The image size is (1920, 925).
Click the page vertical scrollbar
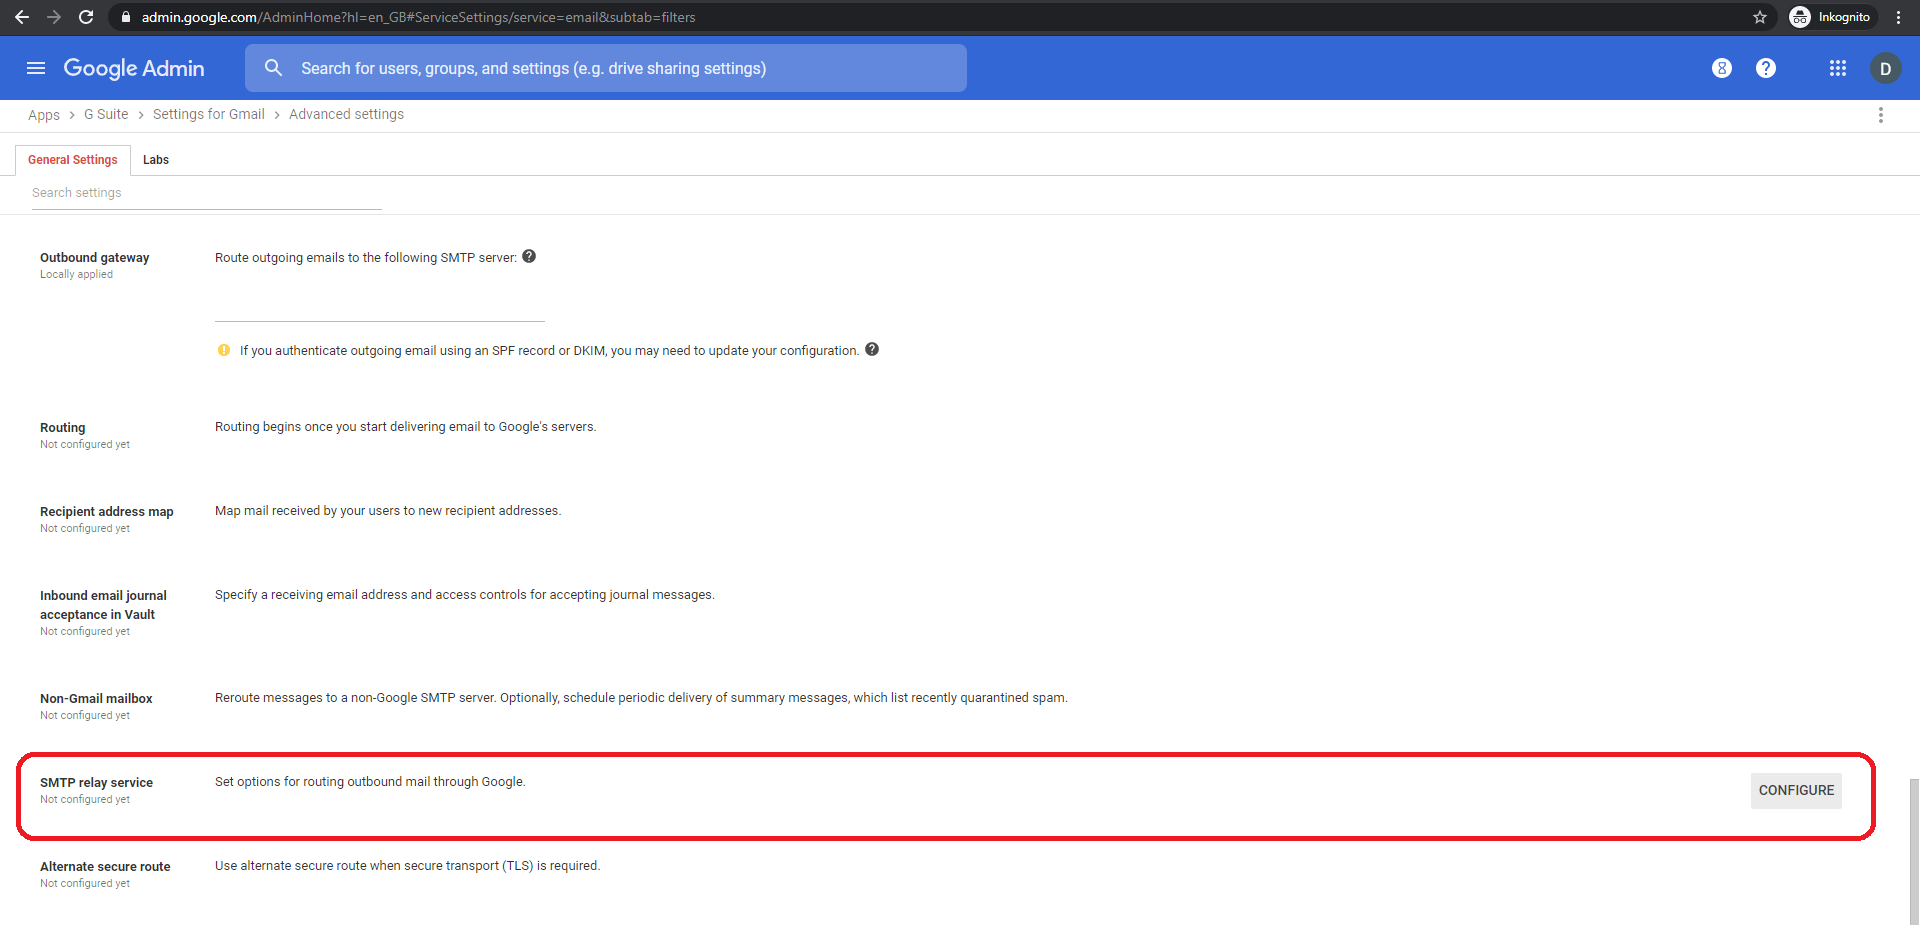point(1913,850)
